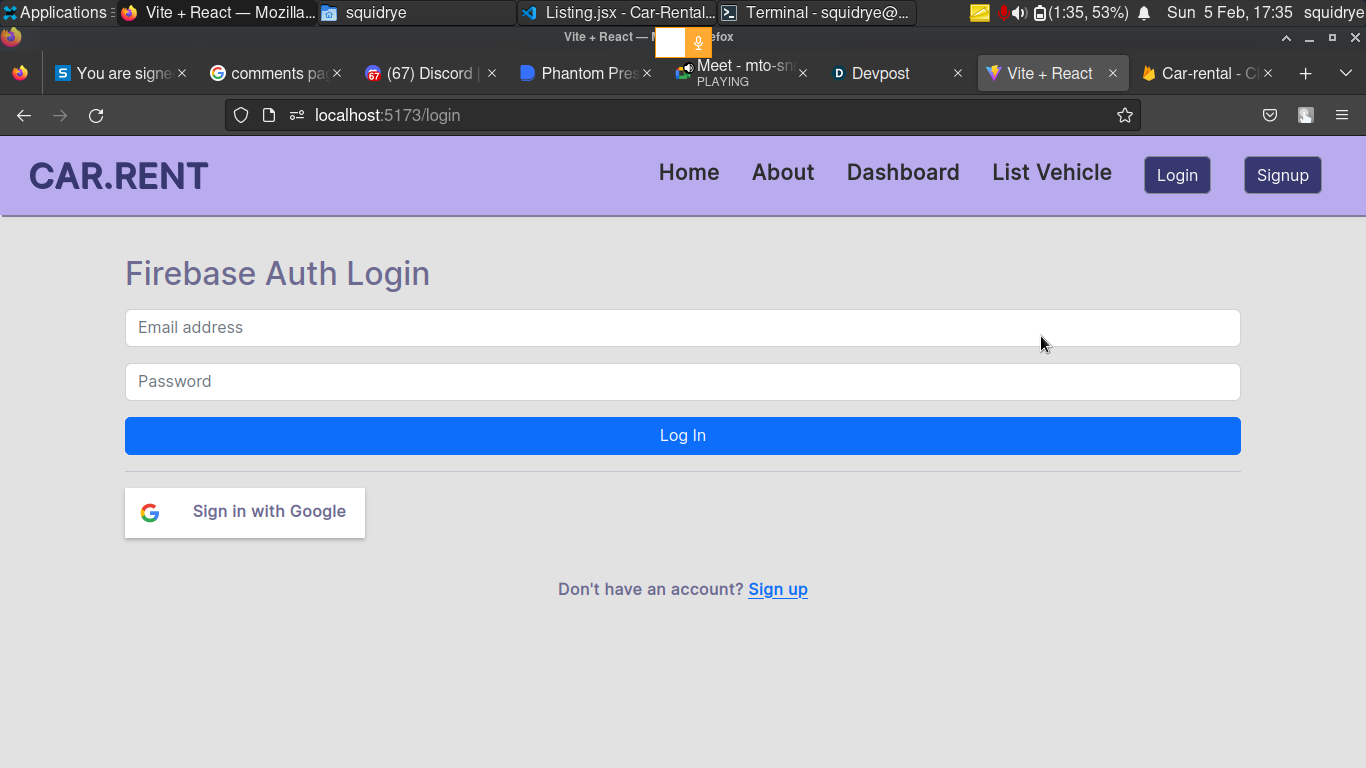Close the Vite + React tab
The width and height of the screenshot is (1366, 768).
tap(1113, 73)
